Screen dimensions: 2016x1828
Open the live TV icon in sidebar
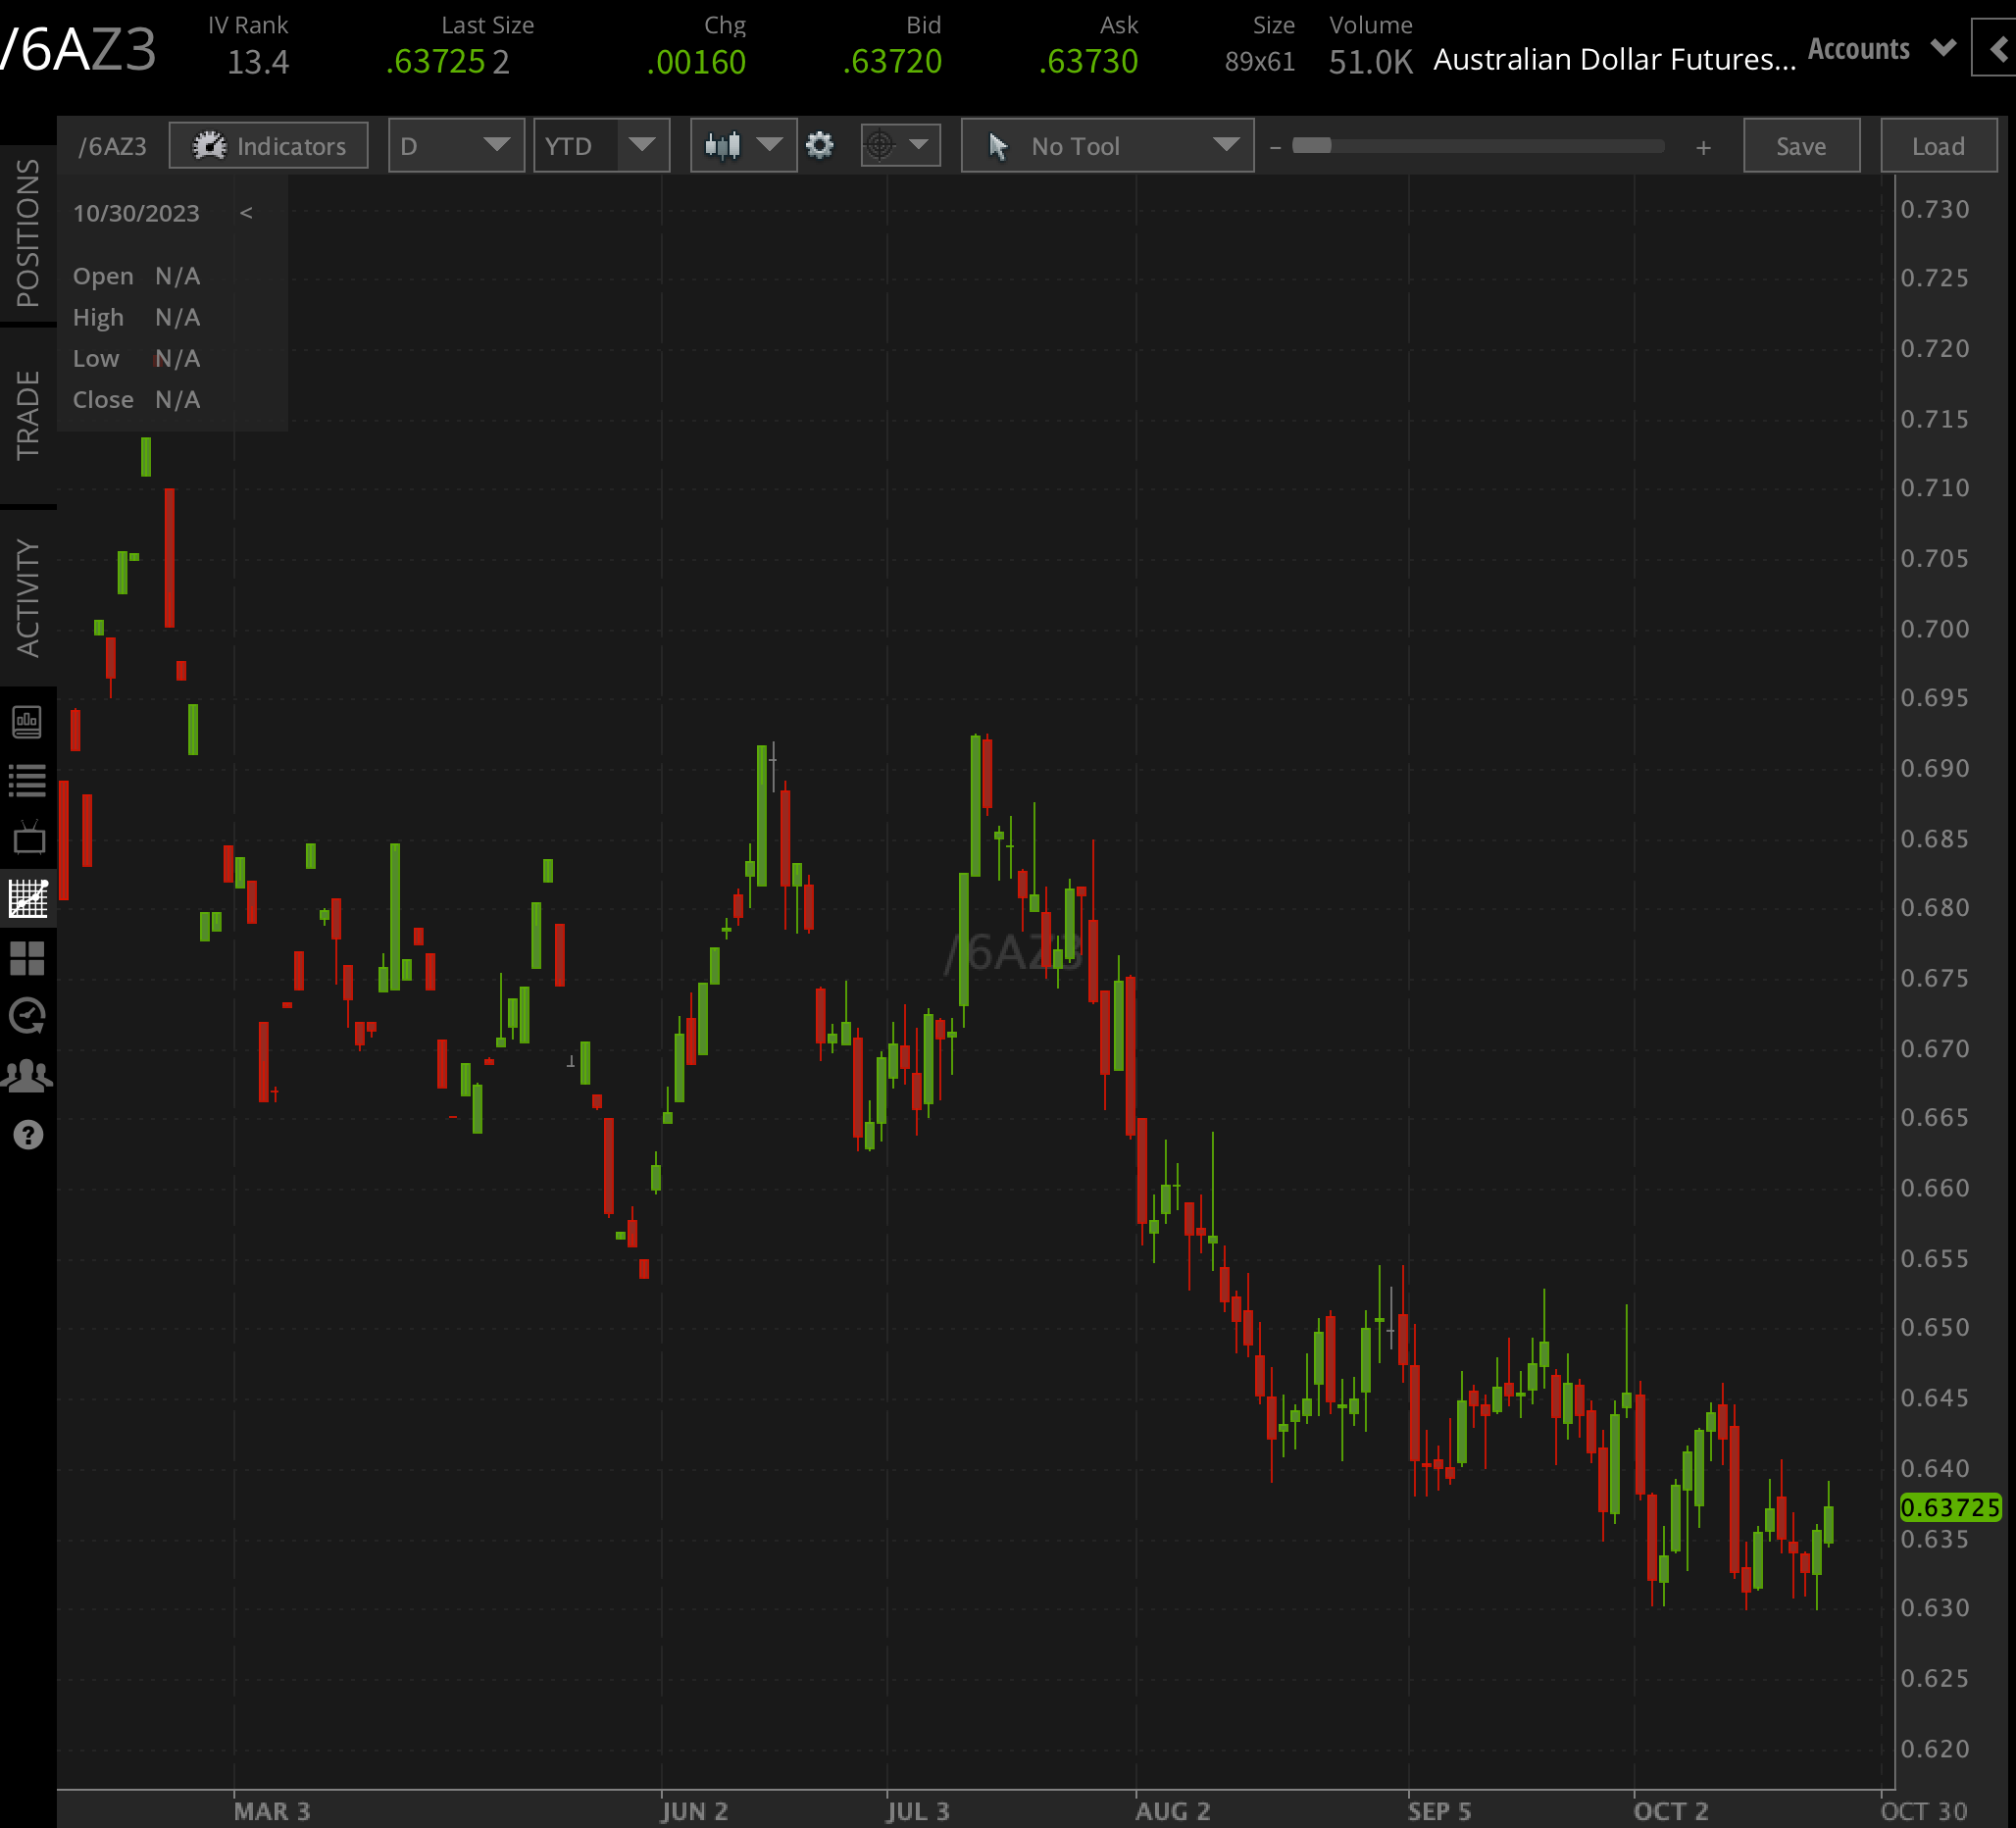pos(27,838)
